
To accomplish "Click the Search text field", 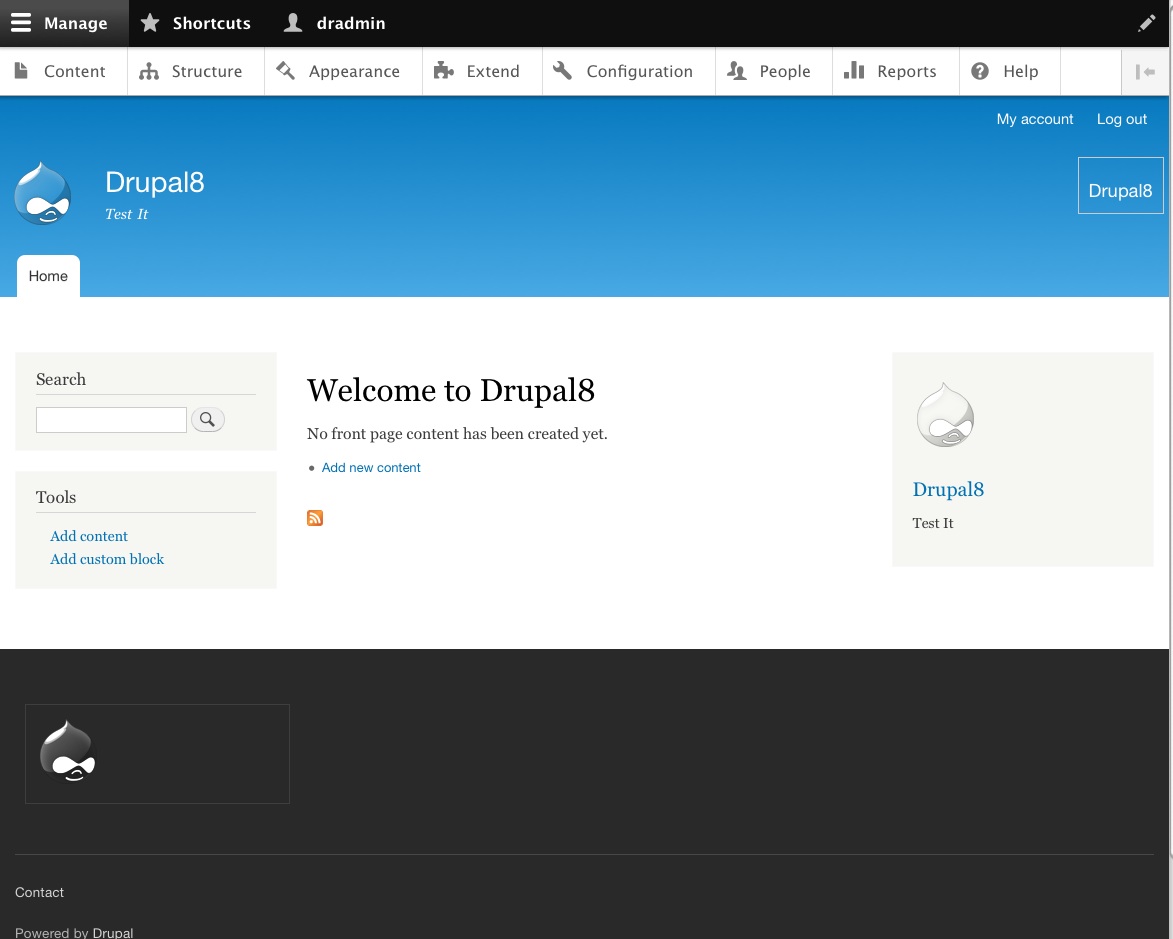I will [x=111, y=420].
